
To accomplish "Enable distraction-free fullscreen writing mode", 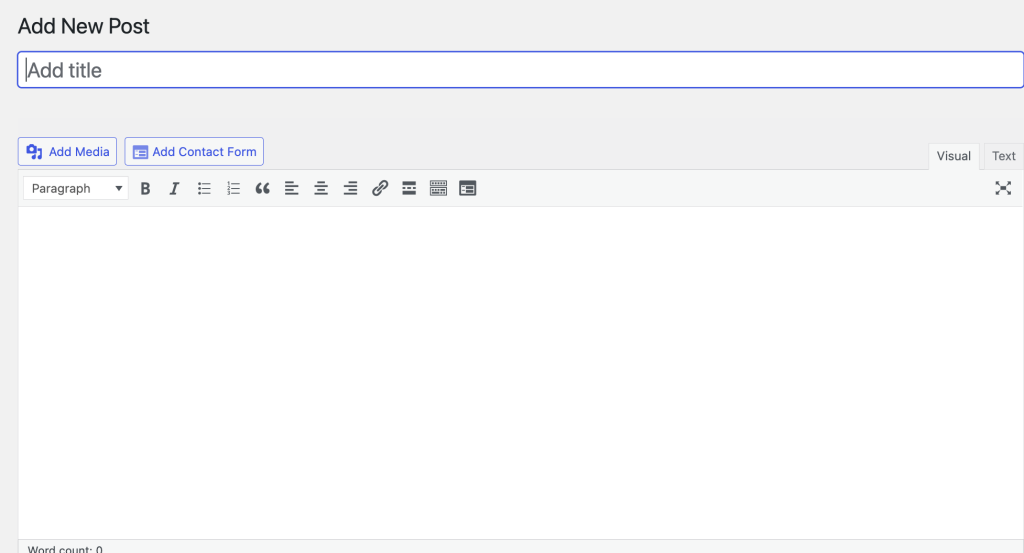I will (1003, 188).
